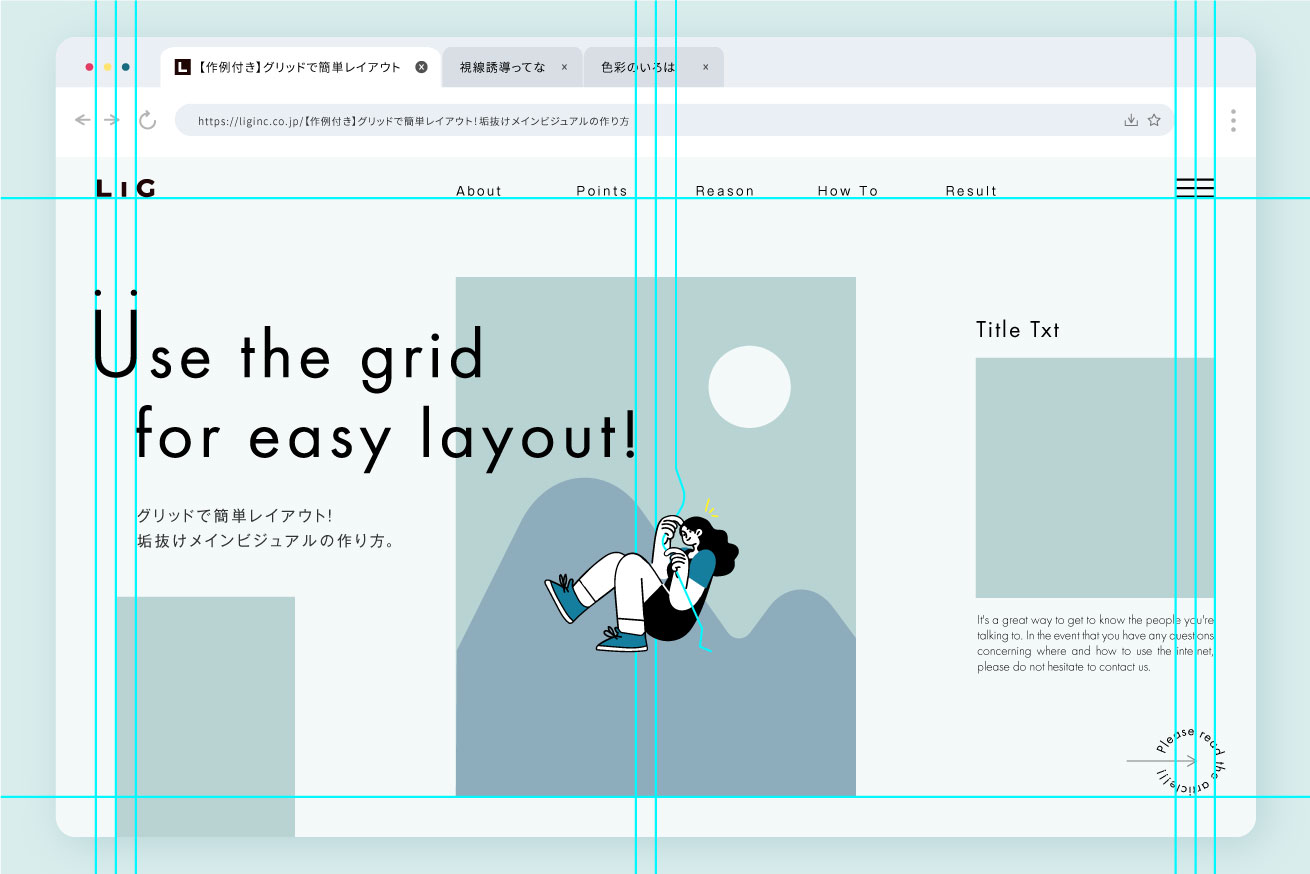Image resolution: width=1310 pixels, height=874 pixels.
Task: Click the download icon in address bar
Action: 1131,120
